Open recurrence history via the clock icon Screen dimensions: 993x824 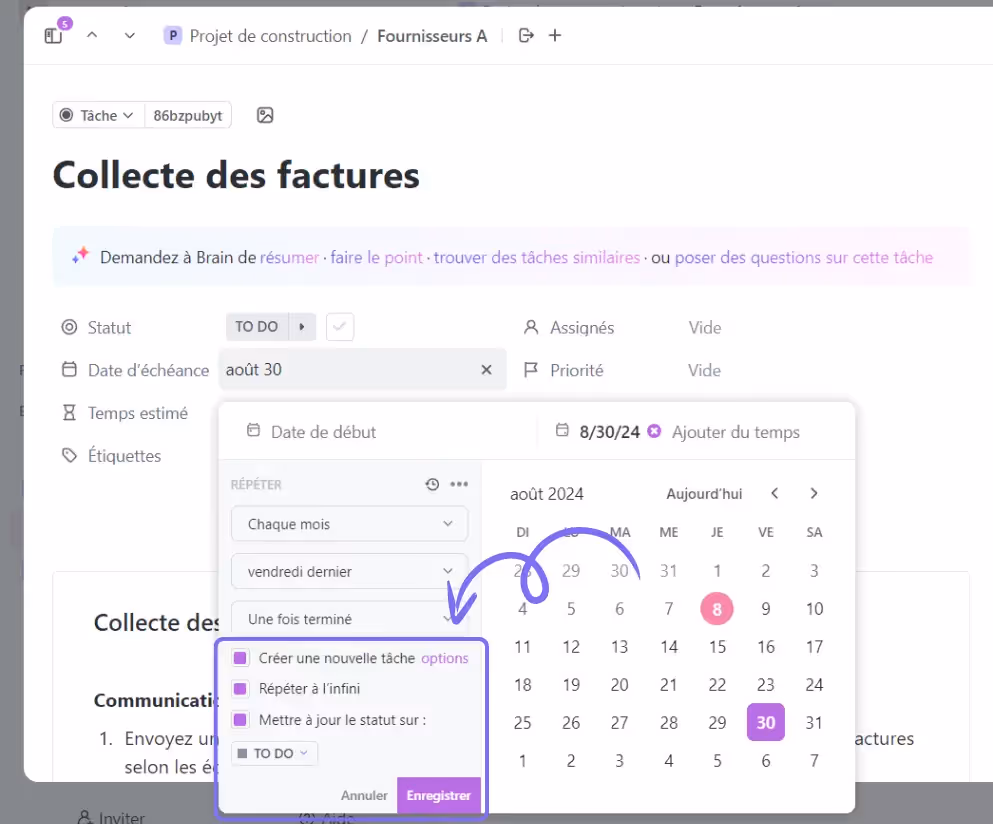coord(431,484)
